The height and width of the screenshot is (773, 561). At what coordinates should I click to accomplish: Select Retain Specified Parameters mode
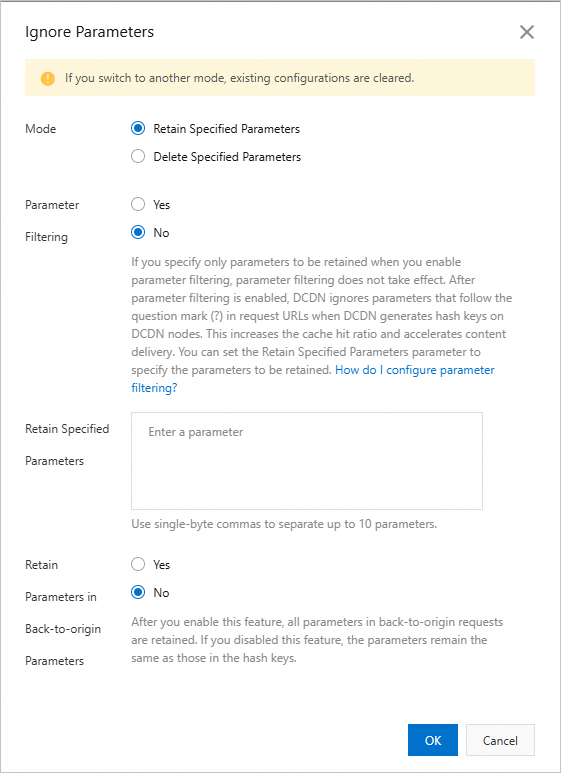point(138,129)
